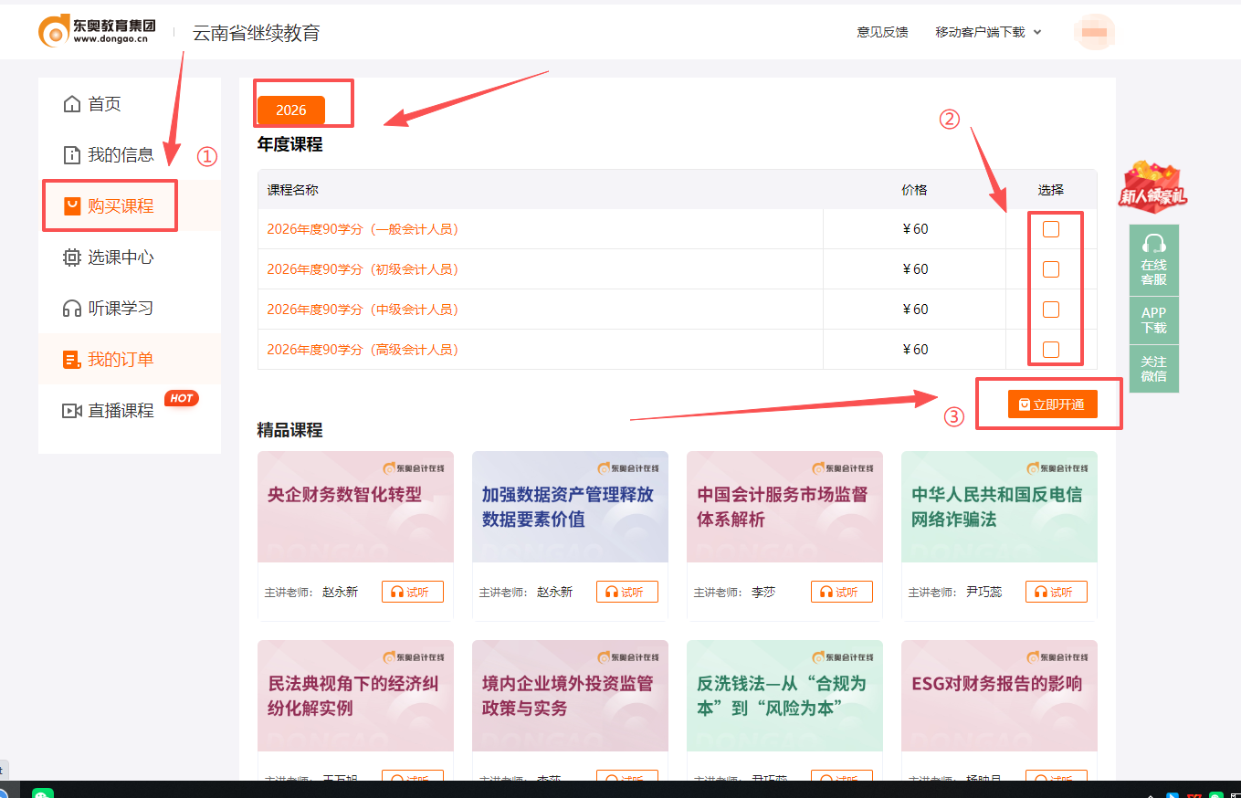Select the 首页 home icon in sidebar
This screenshot has width=1241, height=798.
[73, 103]
